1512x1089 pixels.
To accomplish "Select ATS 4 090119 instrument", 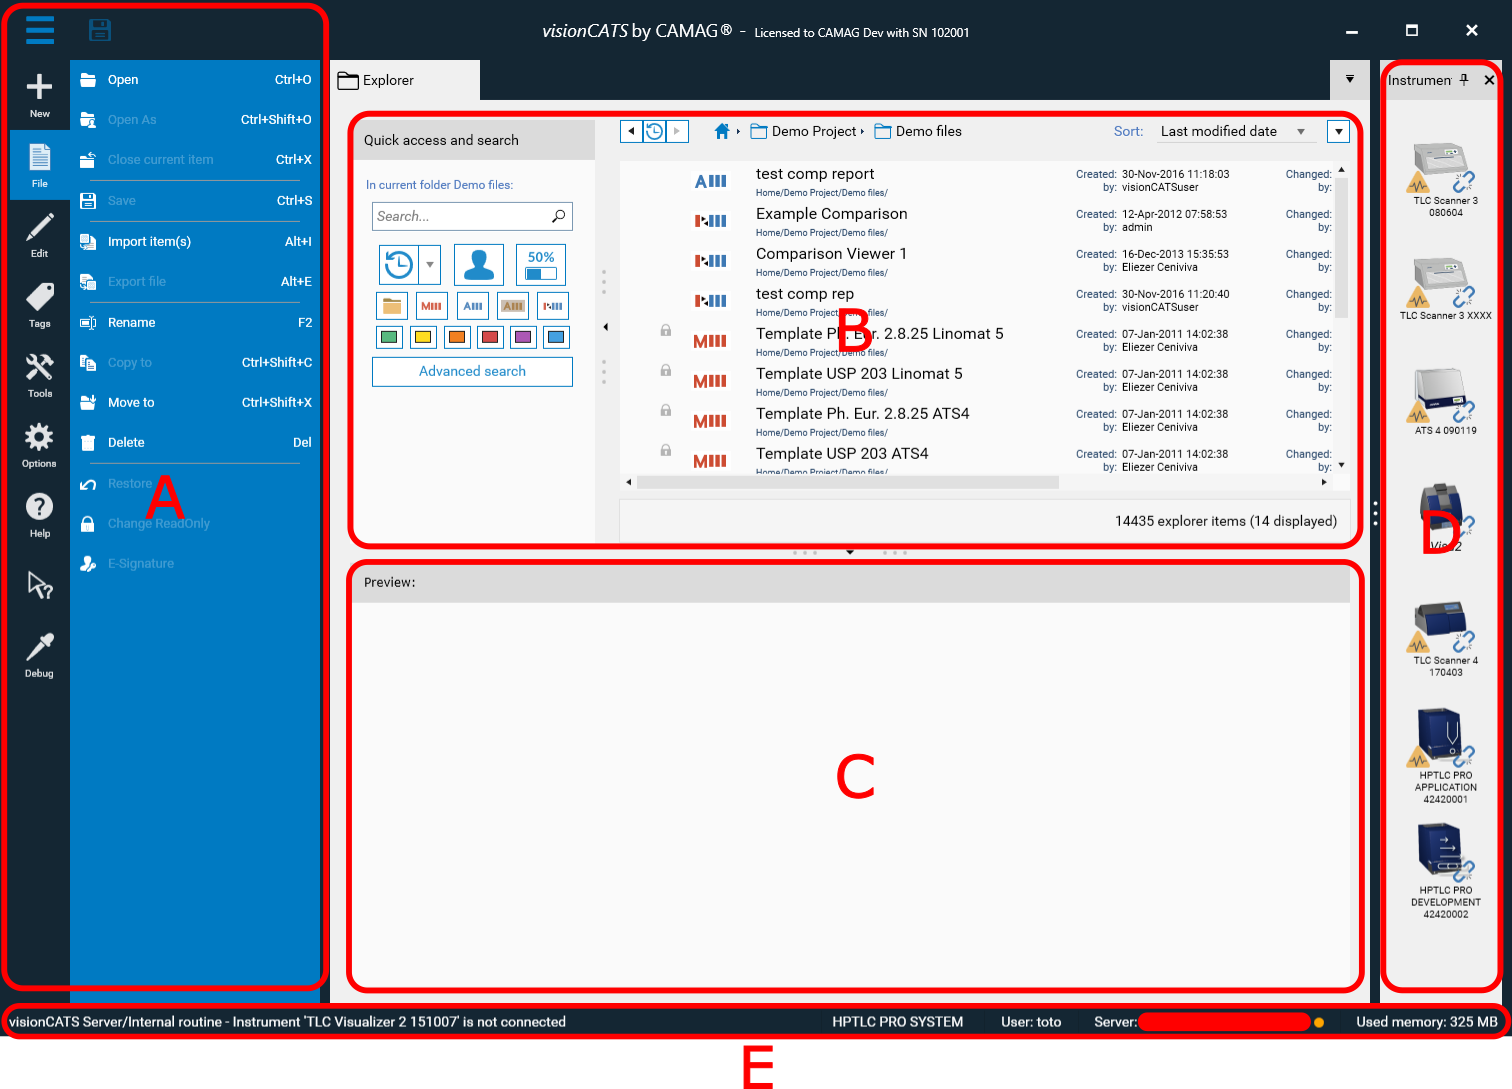I will point(1445,402).
